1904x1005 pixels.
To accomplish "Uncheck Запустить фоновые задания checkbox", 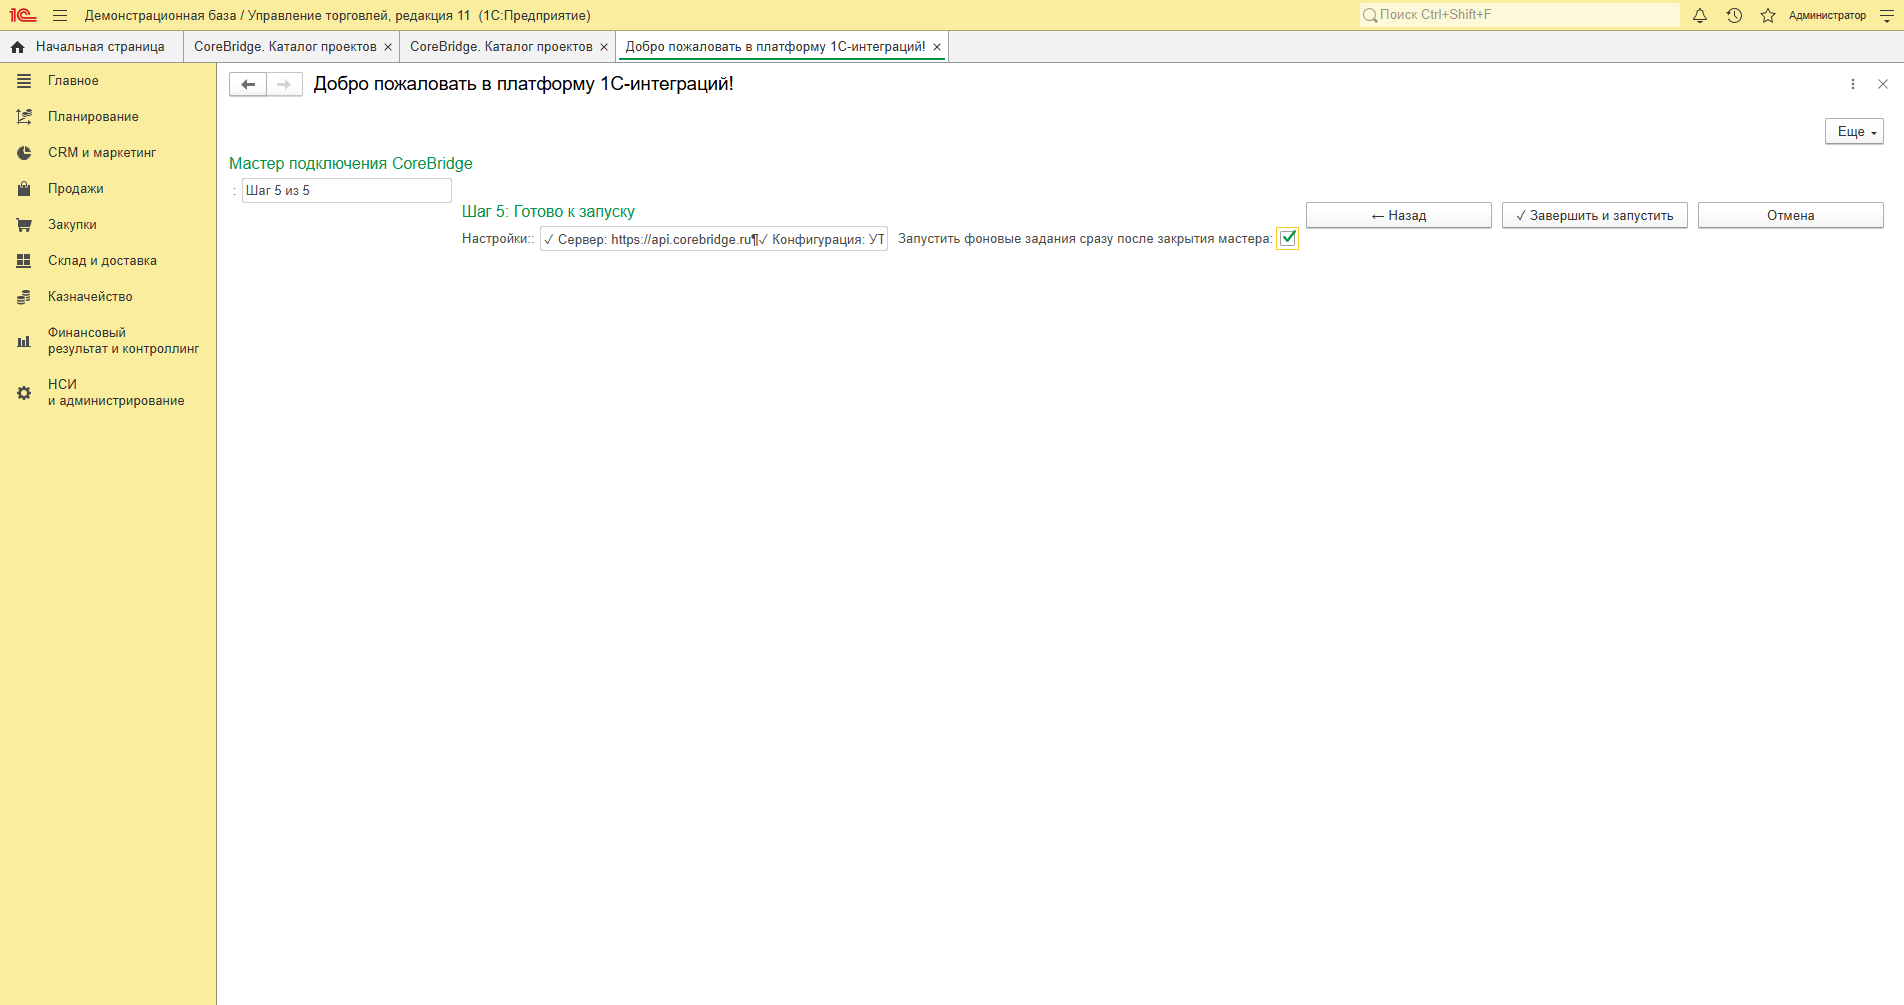I will click(1288, 238).
